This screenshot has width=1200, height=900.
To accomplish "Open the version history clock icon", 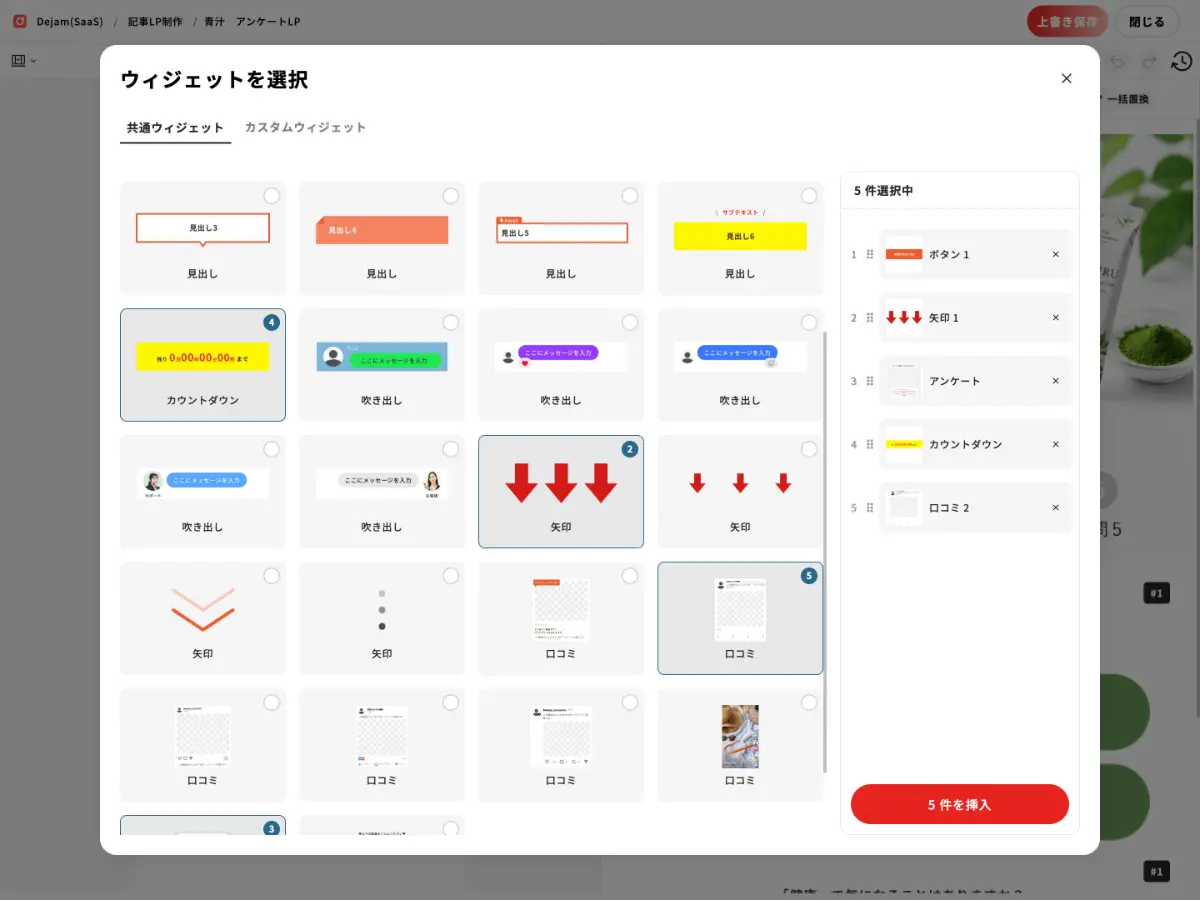I will 1181,61.
